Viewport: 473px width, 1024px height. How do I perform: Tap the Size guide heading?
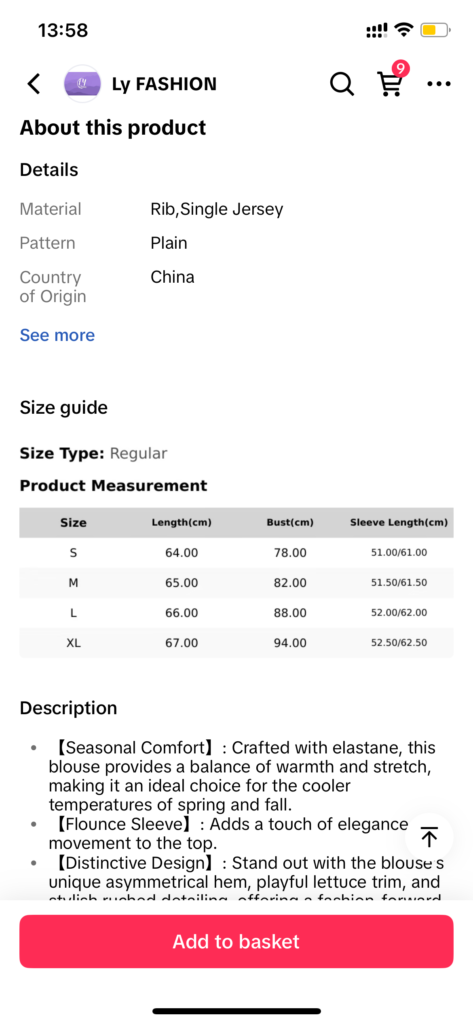[63, 408]
